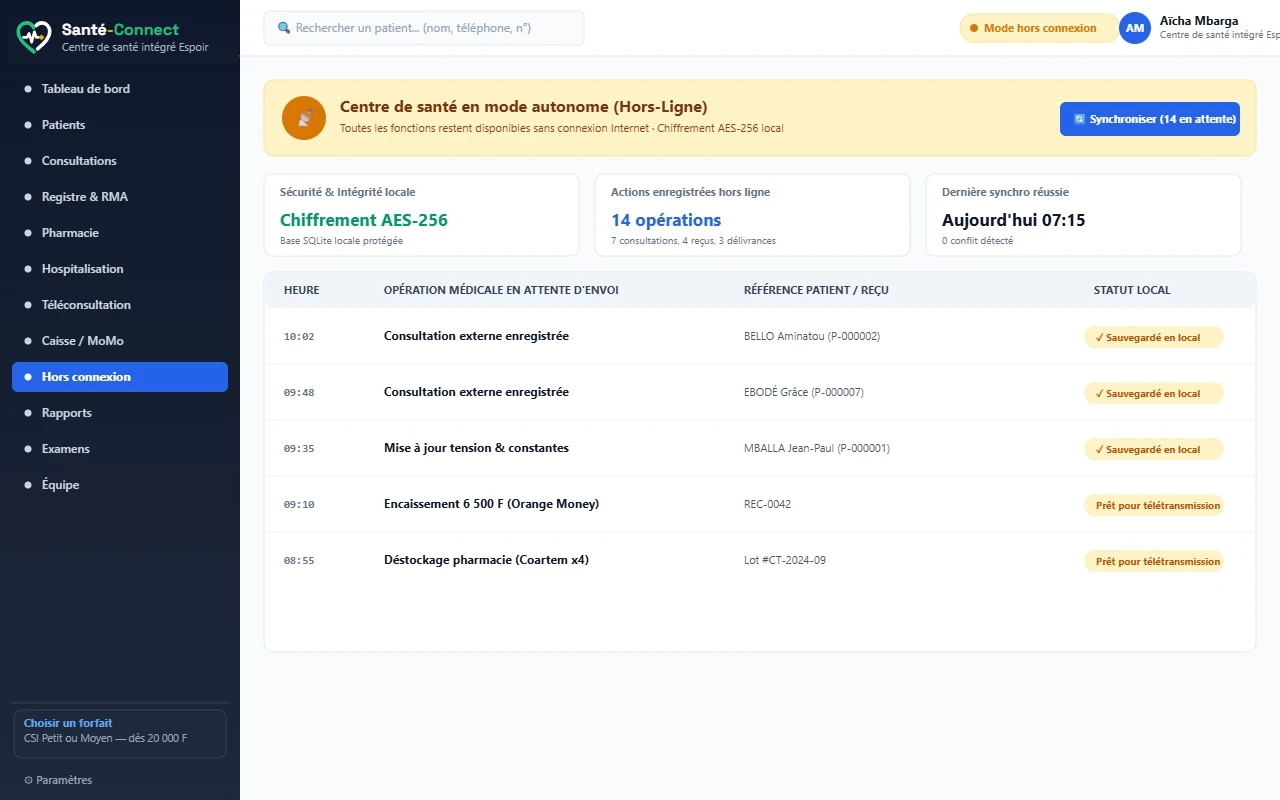Select Hors connexion sidebar item
The width and height of the screenshot is (1280, 800).
(120, 377)
